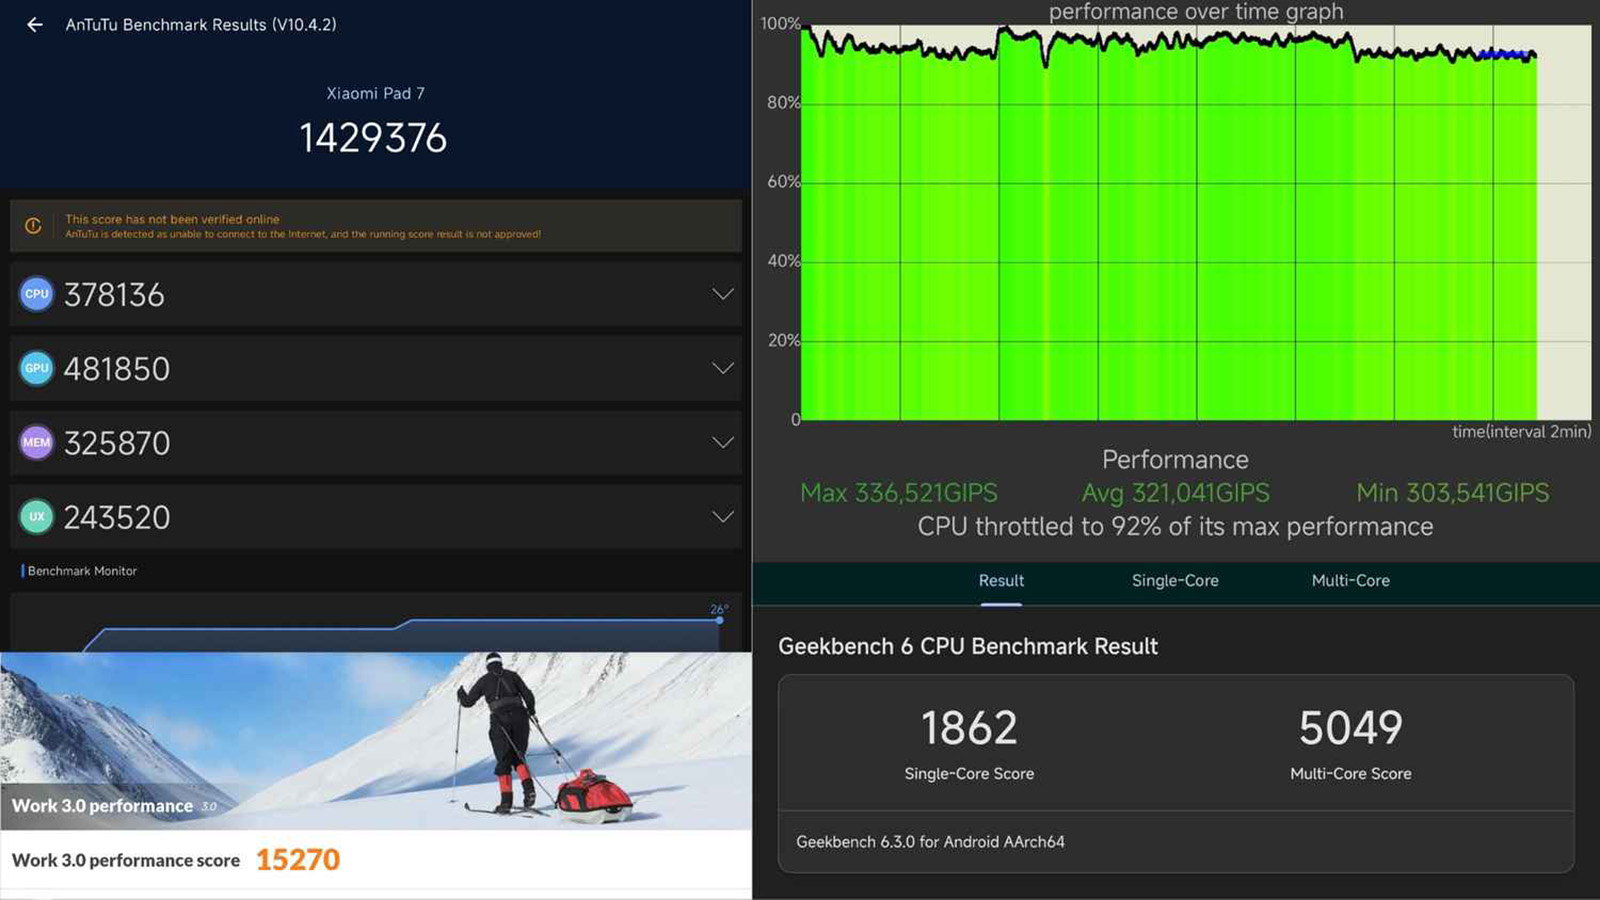Expand the GPU score 481850 row
This screenshot has width=1600, height=900.
723,368
